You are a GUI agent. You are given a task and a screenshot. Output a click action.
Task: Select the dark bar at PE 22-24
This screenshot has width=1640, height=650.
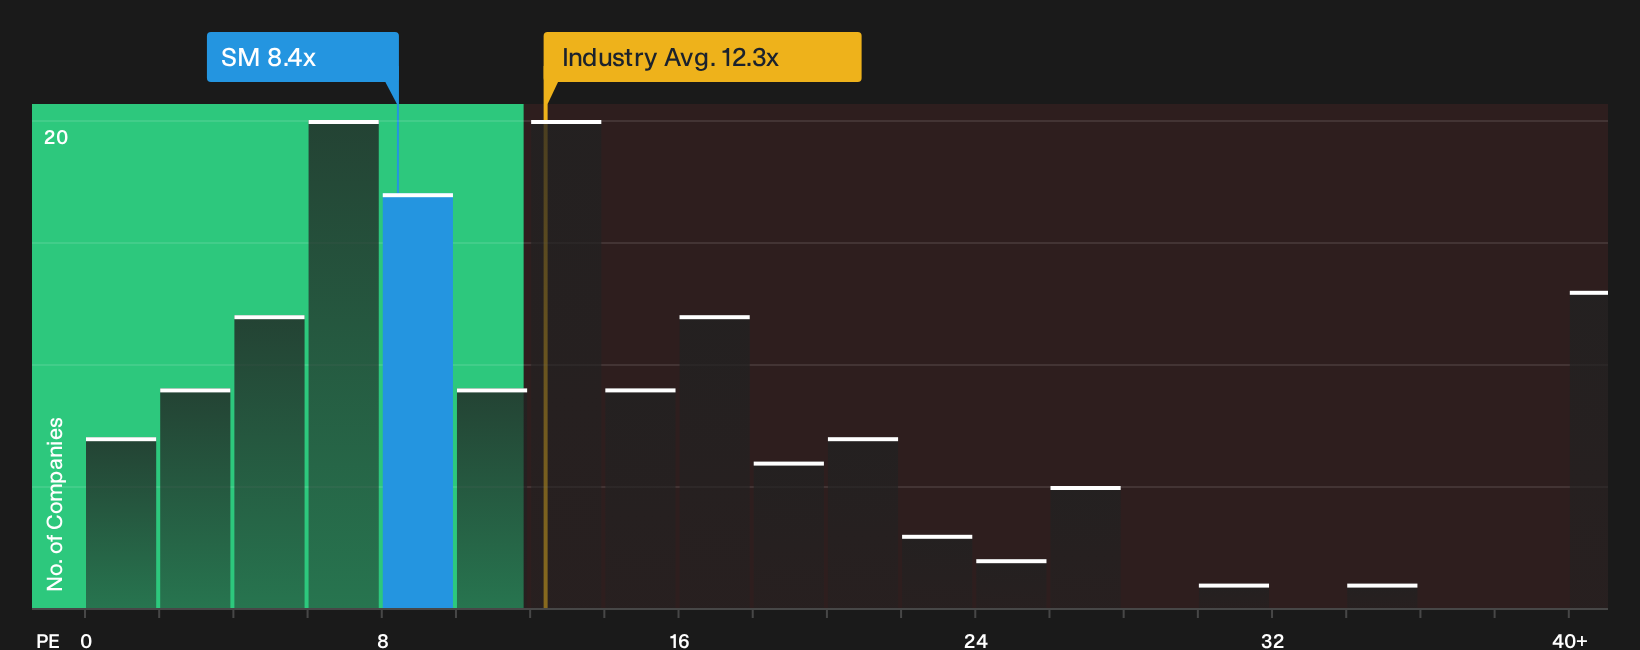coord(937,572)
